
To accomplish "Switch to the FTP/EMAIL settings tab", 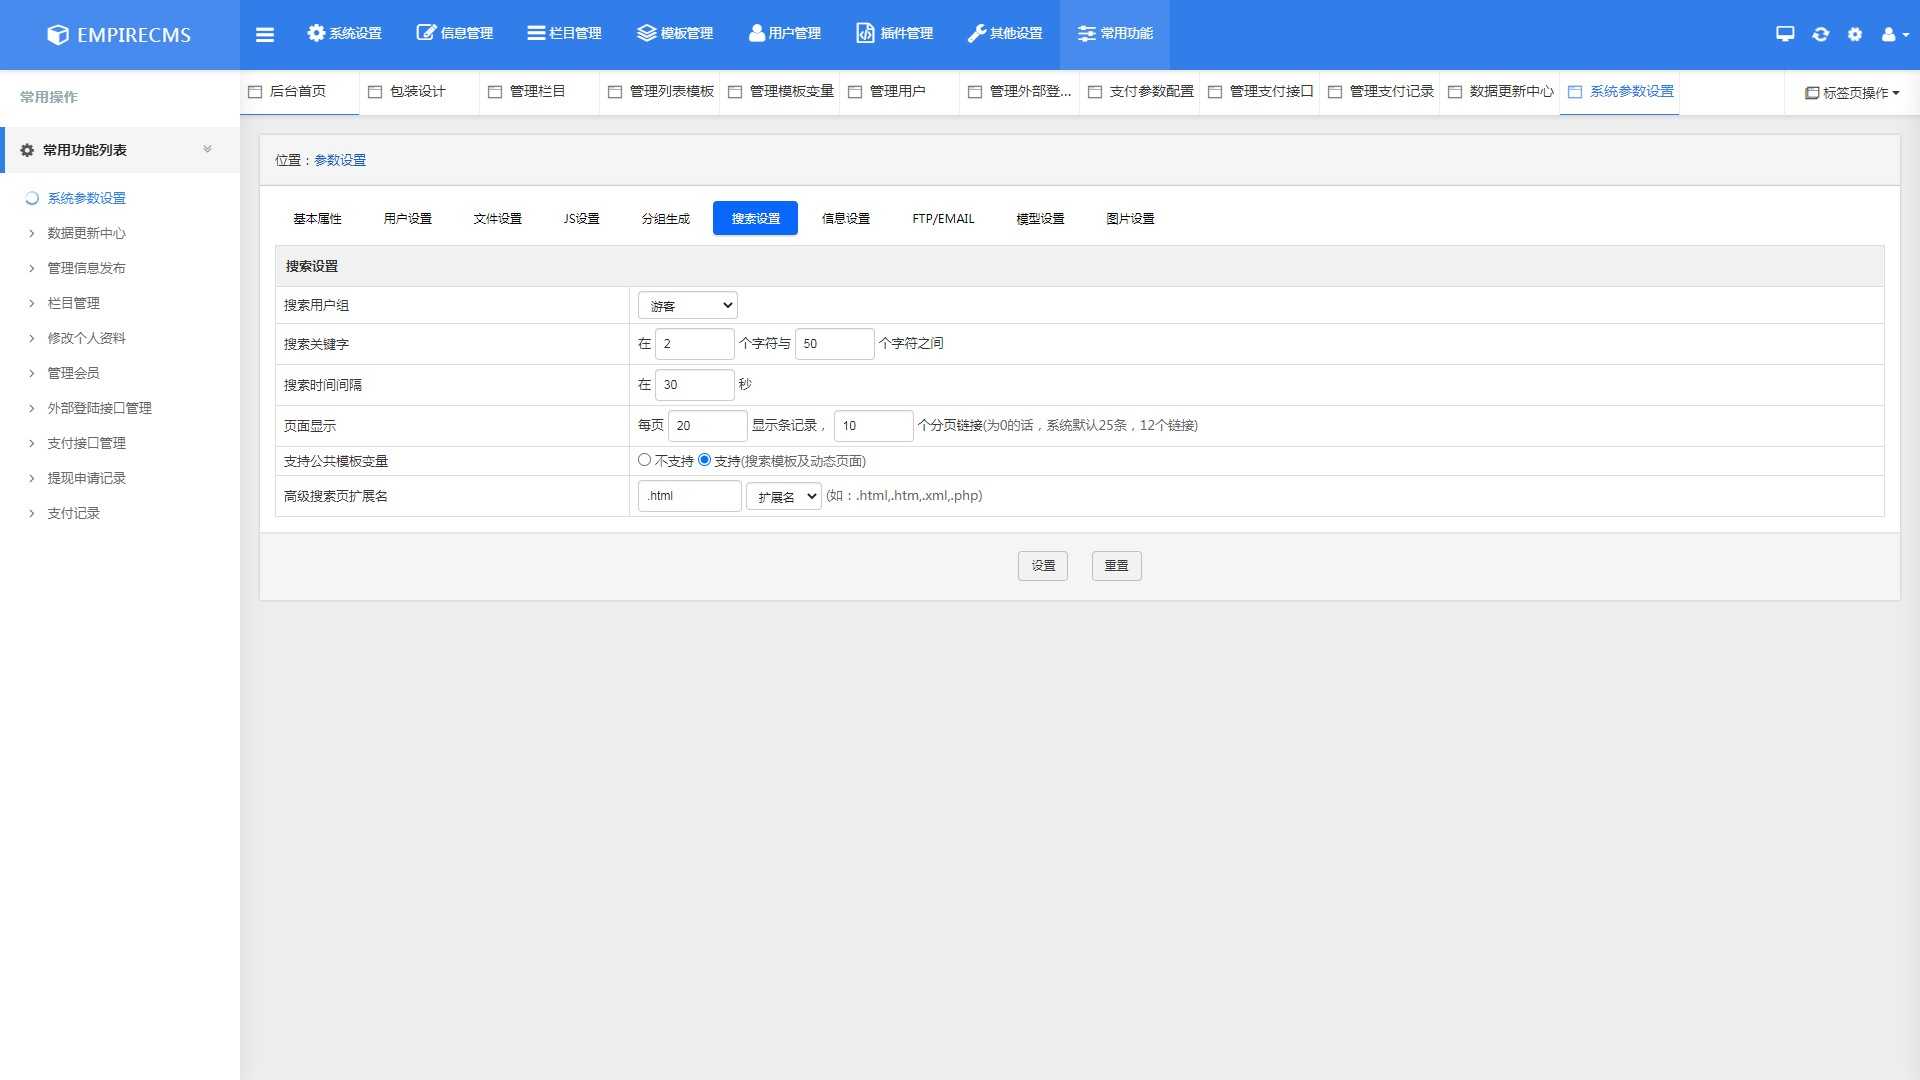I will pyautogui.click(x=942, y=218).
